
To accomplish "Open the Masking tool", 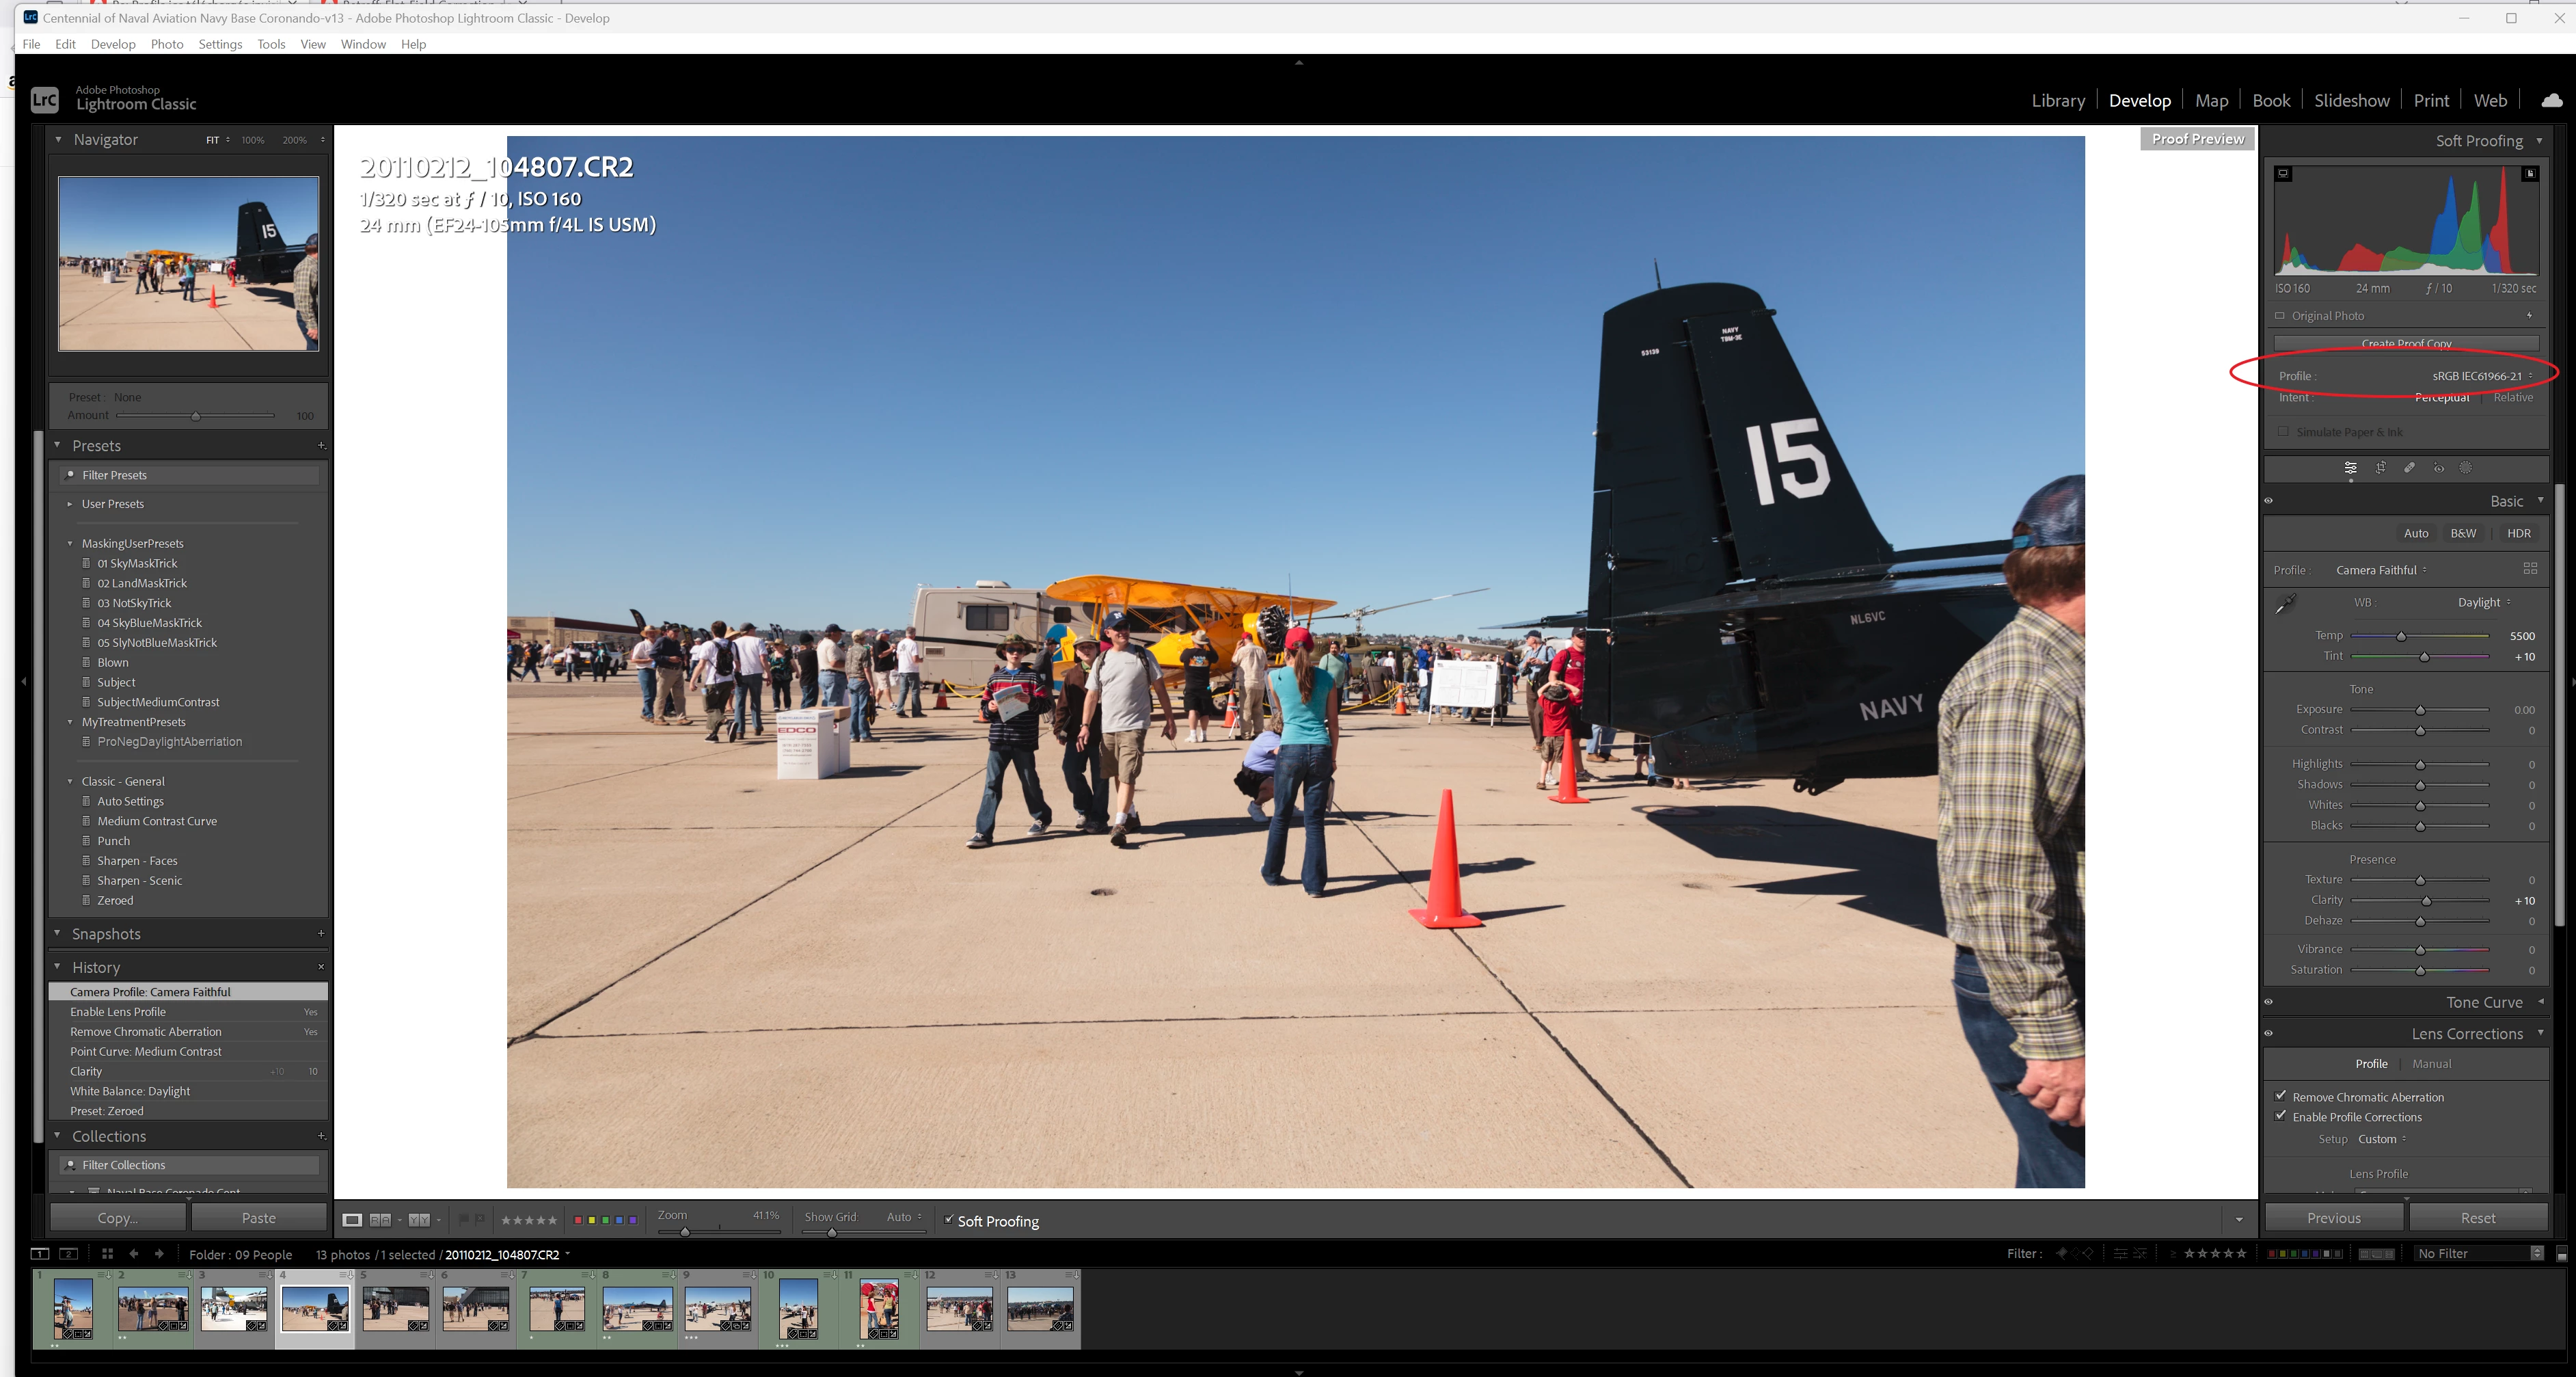I will (2466, 468).
